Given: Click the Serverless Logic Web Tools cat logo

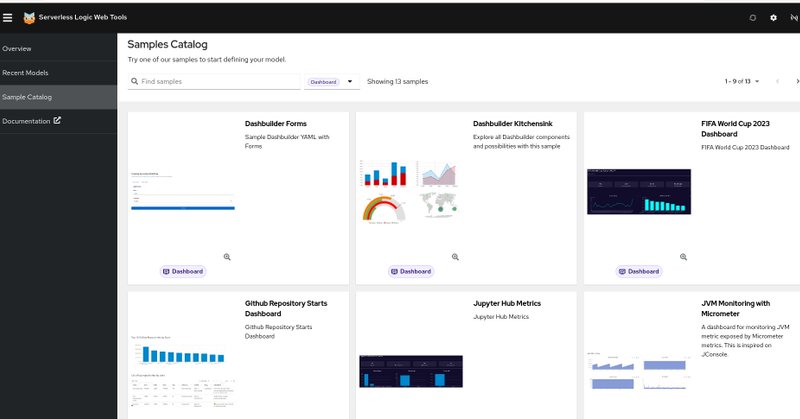Looking at the screenshot, I should click(29, 18).
